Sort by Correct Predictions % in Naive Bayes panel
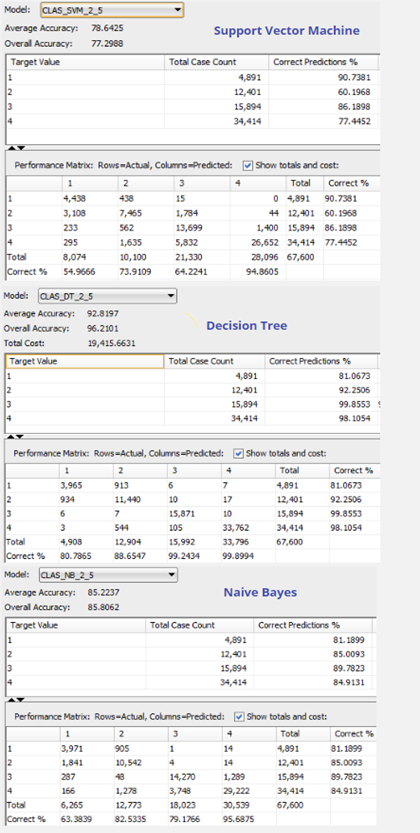This screenshot has width=420, height=833. 313,625
